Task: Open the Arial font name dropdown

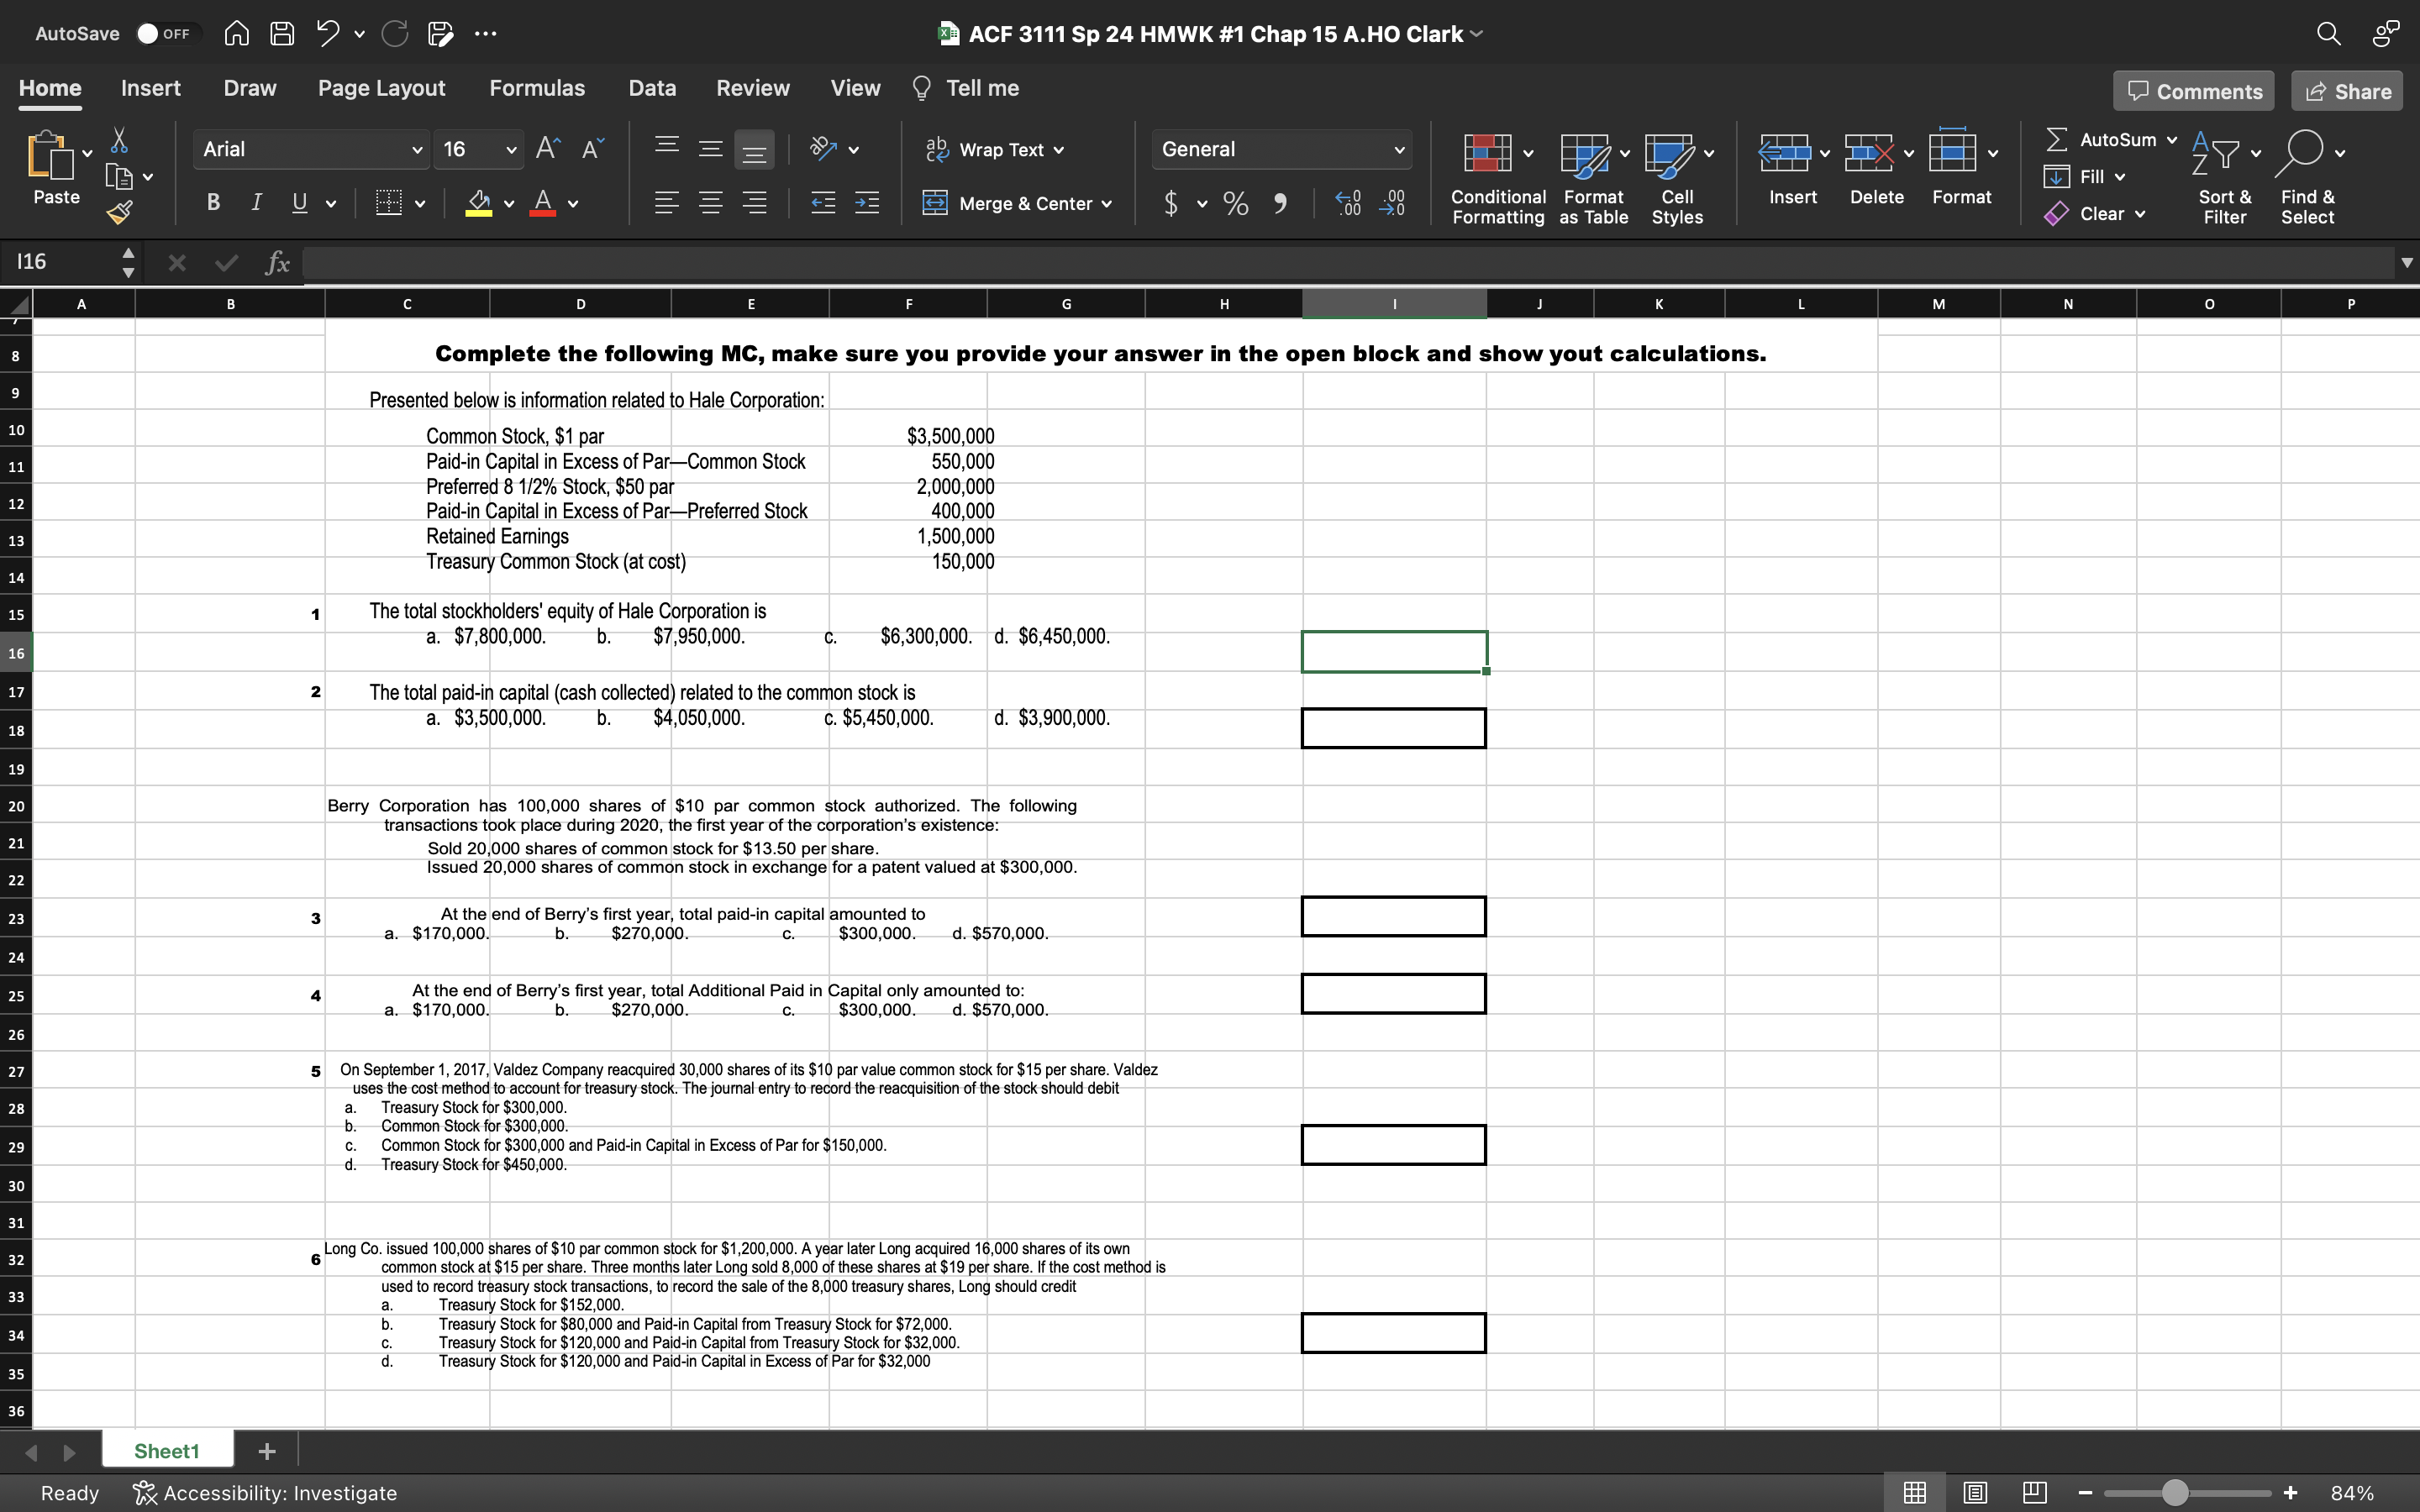Action: click(416, 150)
